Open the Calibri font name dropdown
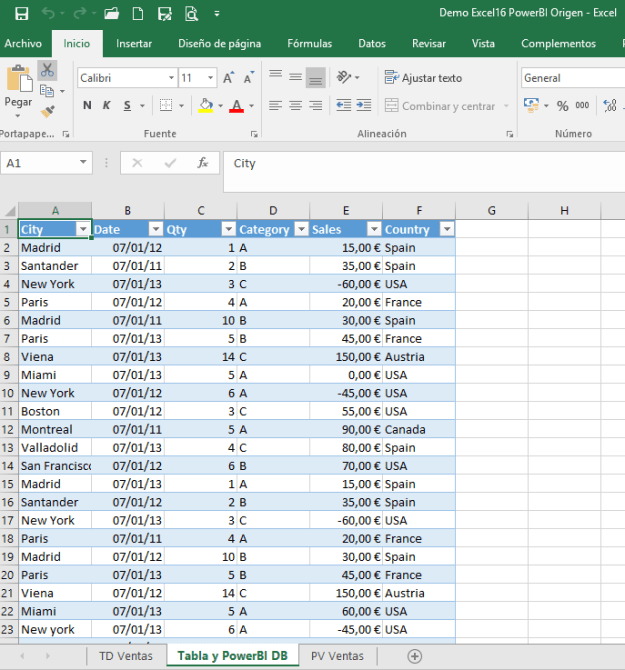 pyautogui.click(x=169, y=78)
